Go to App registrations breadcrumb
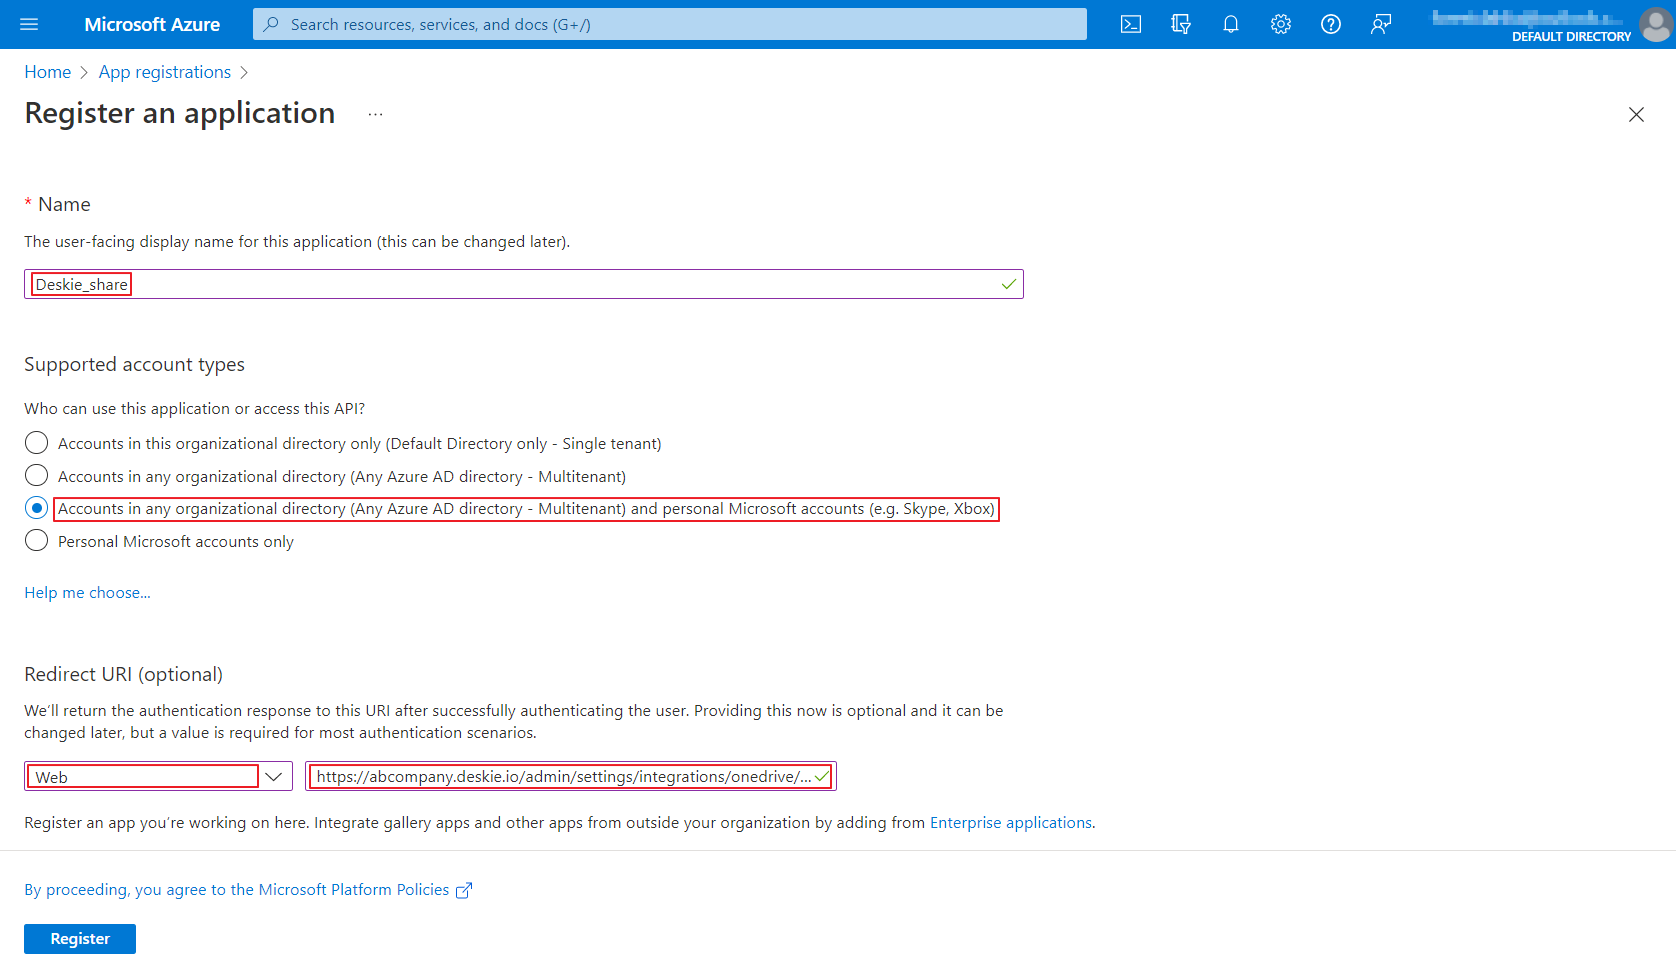Viewport: 1676px width, 976px height. pos(165,72)
